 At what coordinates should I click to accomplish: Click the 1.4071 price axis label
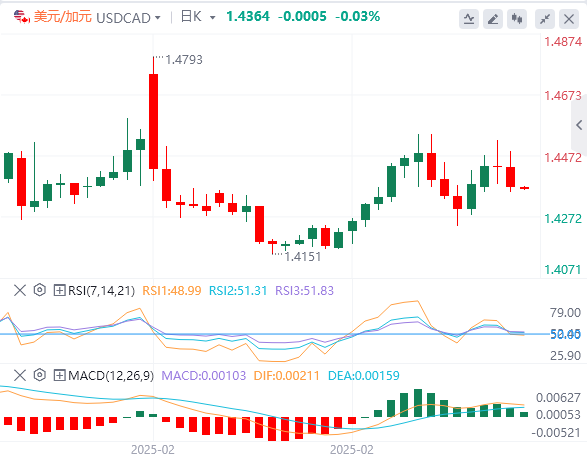[563, 269]
